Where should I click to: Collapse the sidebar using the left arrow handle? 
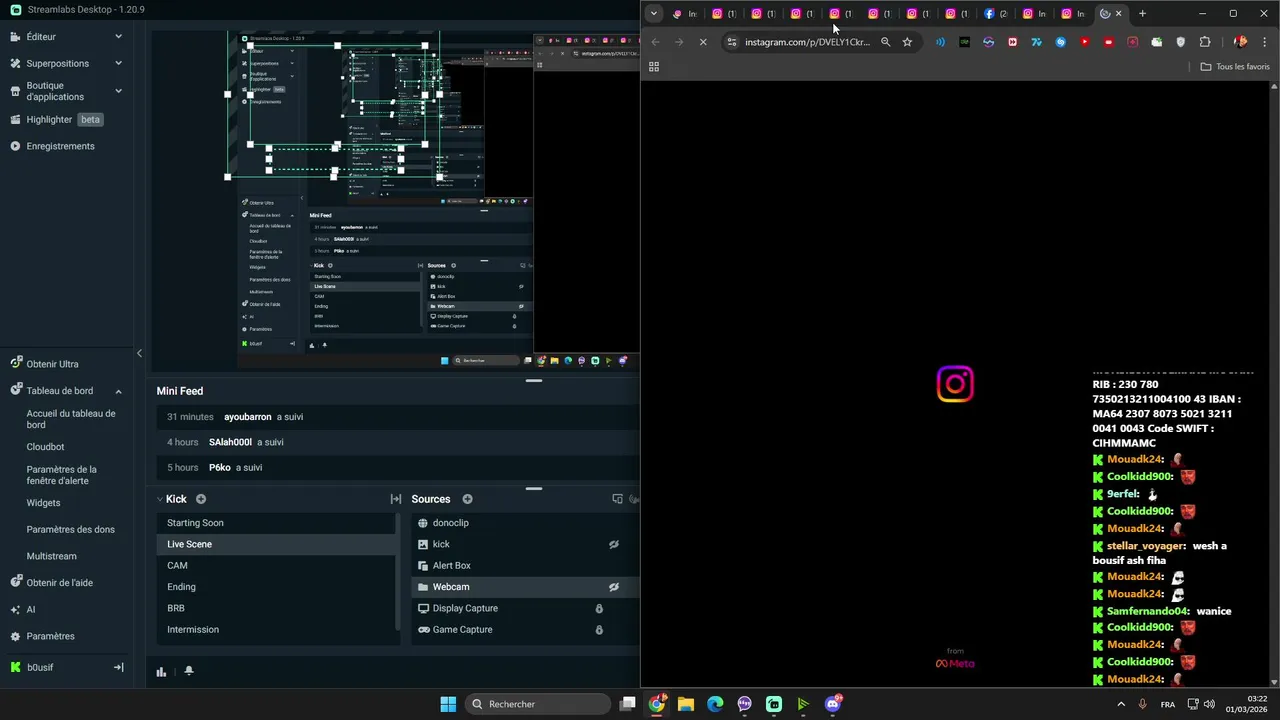(139, 353)
